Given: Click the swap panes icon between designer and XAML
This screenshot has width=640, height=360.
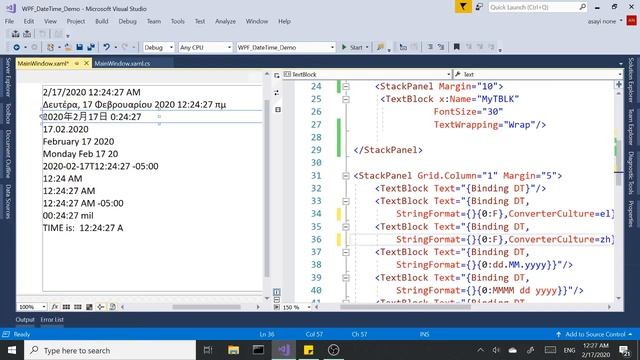Looking at the screenshot, I should coord(277,93).
